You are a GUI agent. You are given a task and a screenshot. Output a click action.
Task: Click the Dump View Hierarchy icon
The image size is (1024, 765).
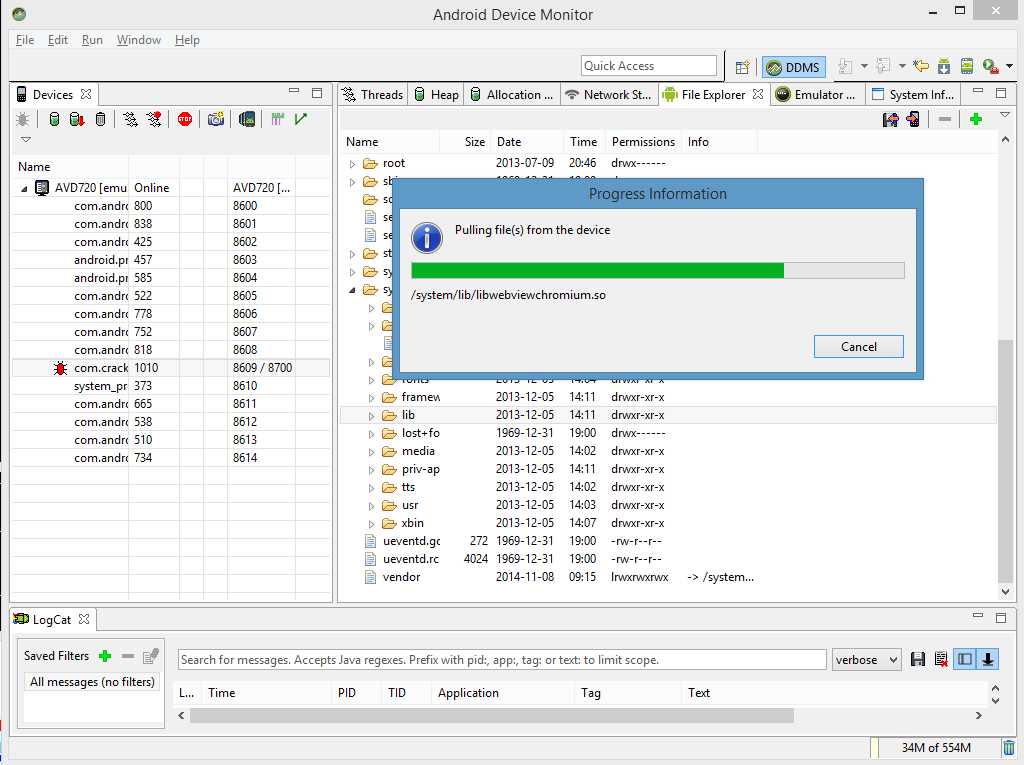(247, 120)
